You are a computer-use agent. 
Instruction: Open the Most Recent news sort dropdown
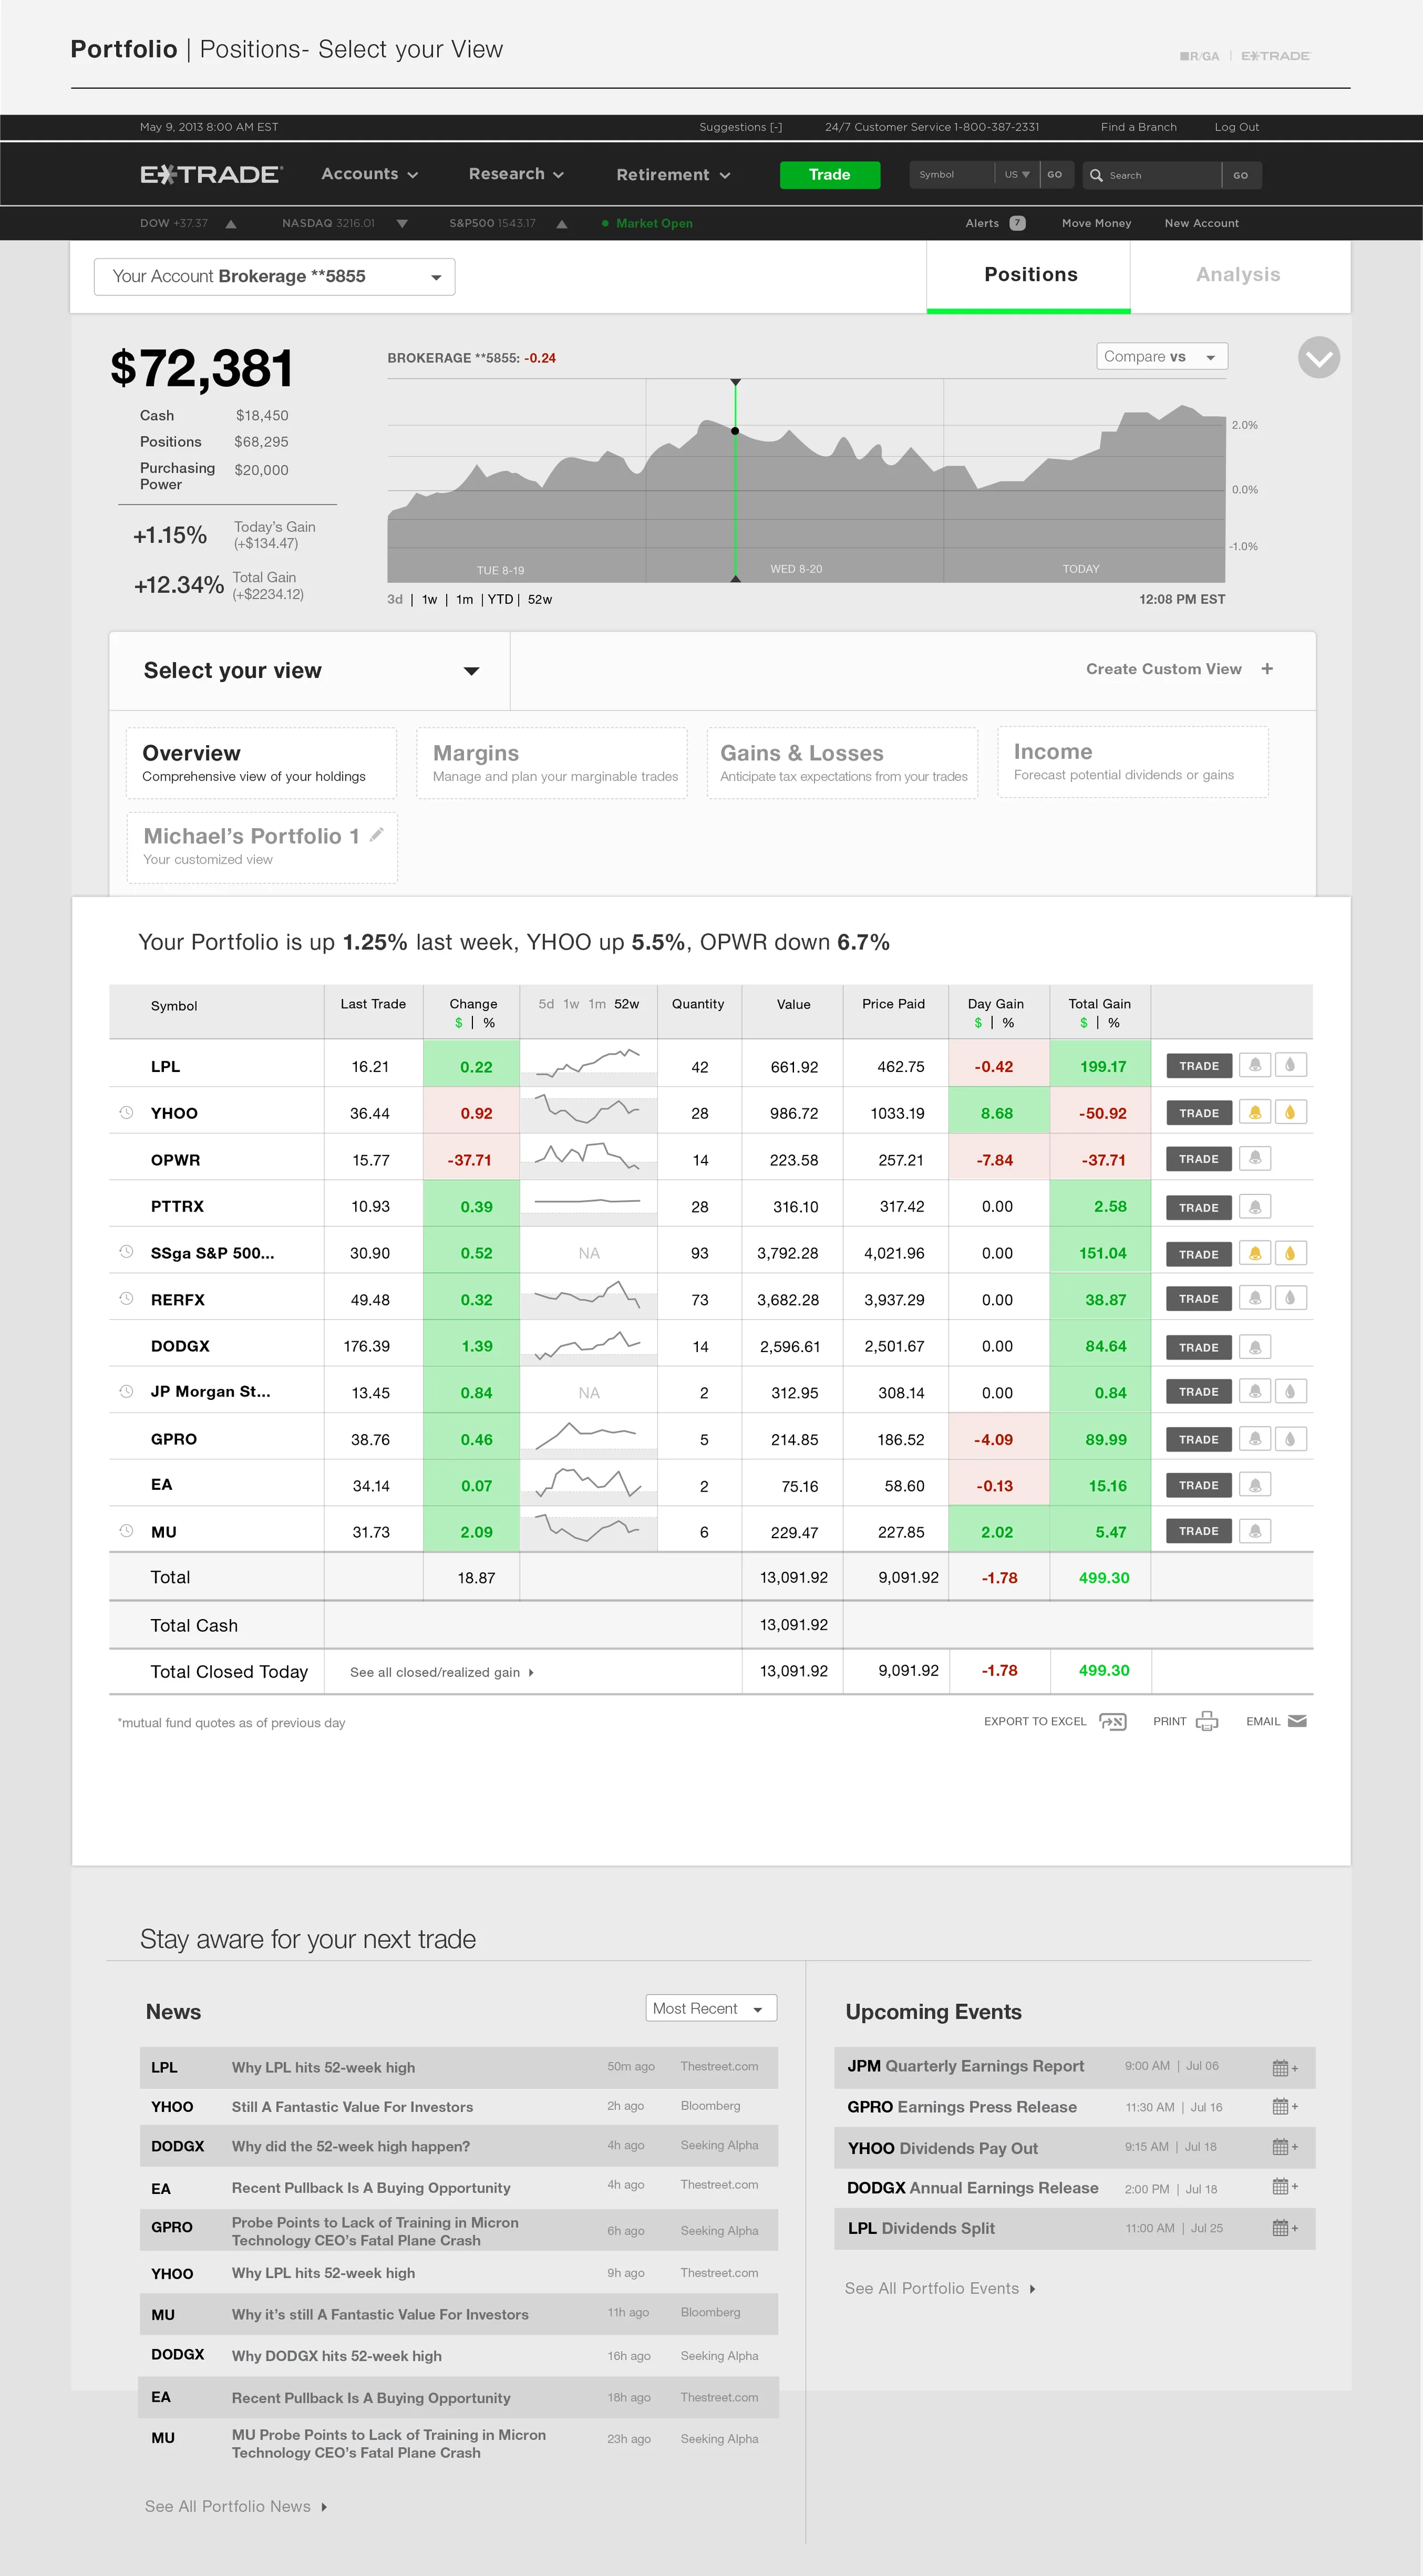[711, 2008]
